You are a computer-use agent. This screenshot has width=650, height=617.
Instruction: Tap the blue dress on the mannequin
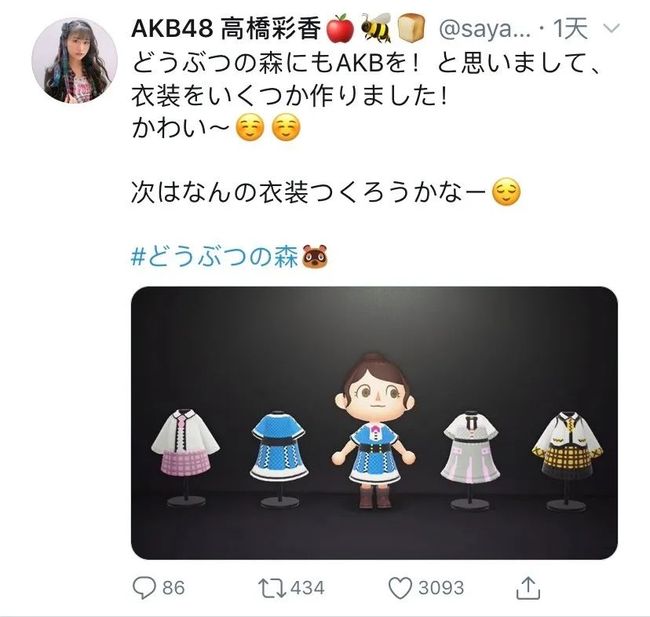click(279, 446)
